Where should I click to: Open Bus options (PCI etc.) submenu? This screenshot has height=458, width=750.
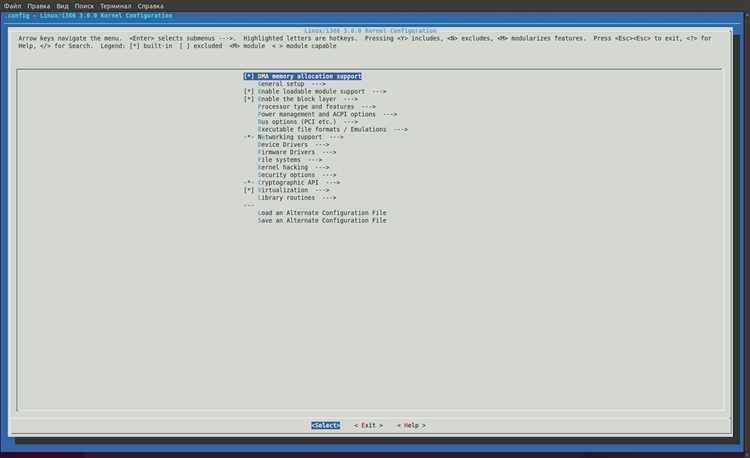308,122
